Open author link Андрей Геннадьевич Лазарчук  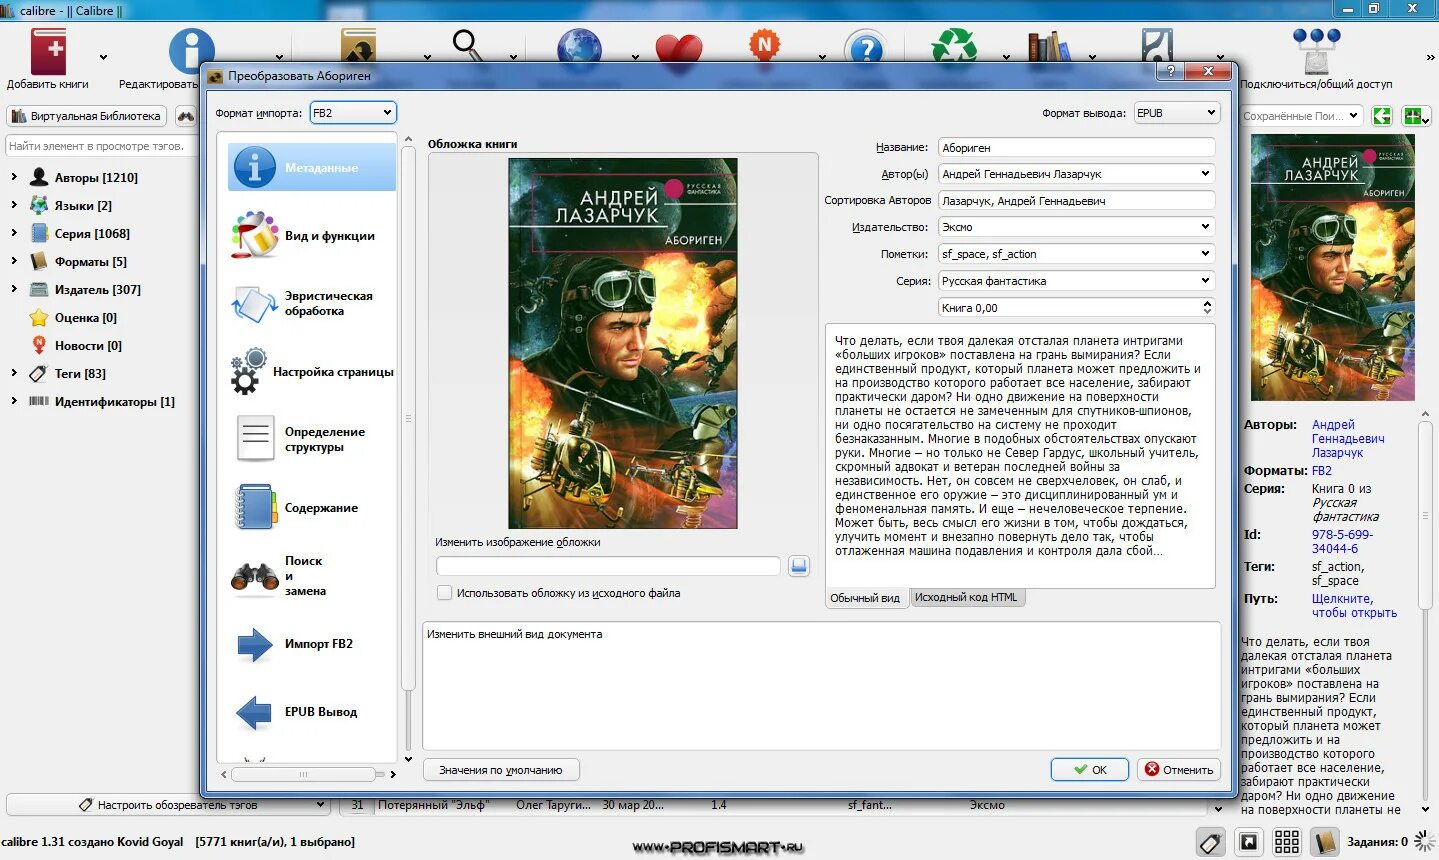1348,439
